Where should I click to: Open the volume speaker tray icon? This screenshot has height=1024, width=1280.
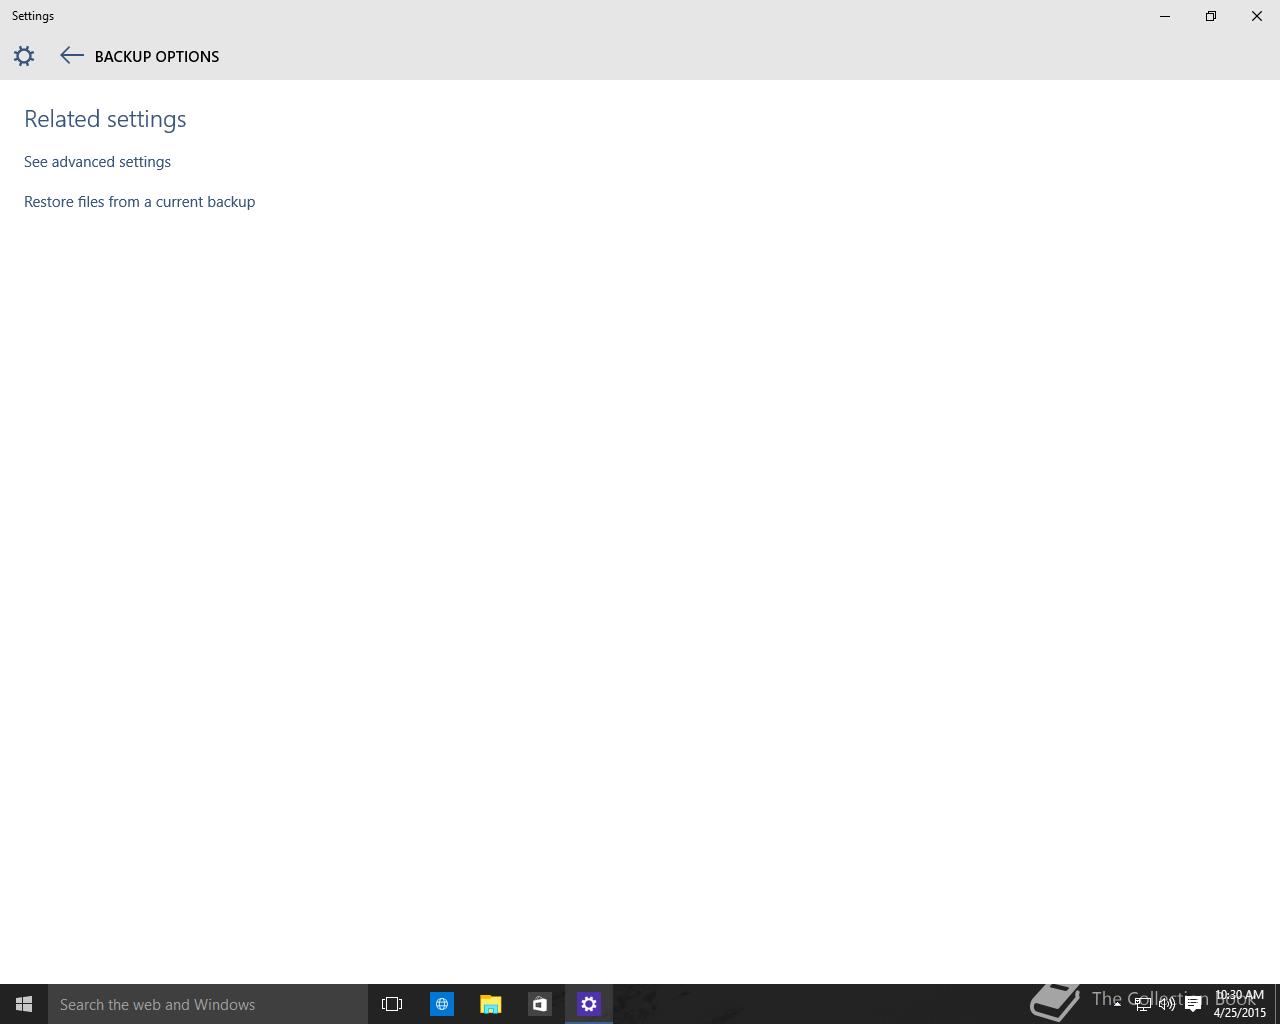point(1167,1004)
